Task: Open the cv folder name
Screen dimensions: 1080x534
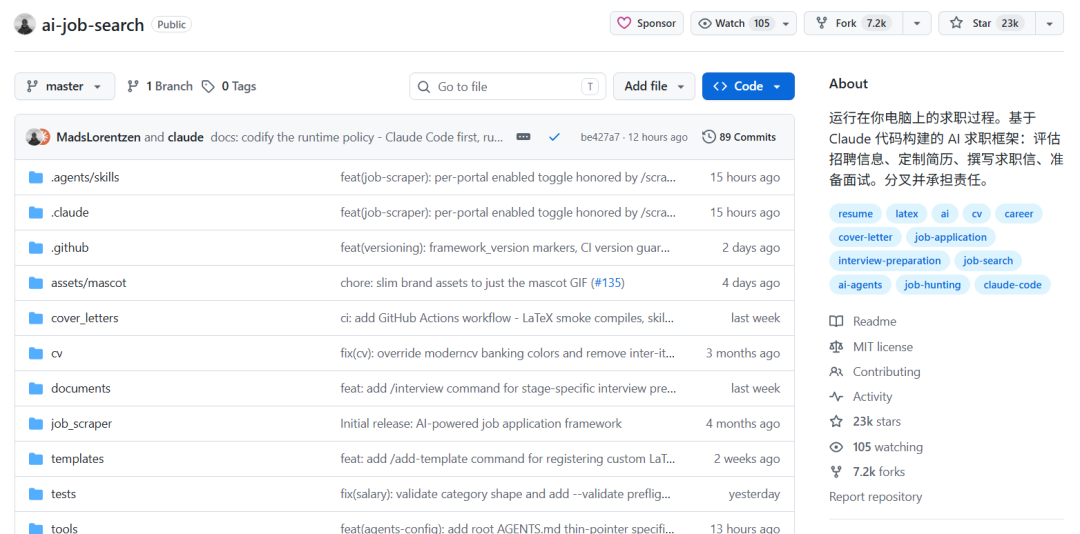Action: (x=56, y=353)
